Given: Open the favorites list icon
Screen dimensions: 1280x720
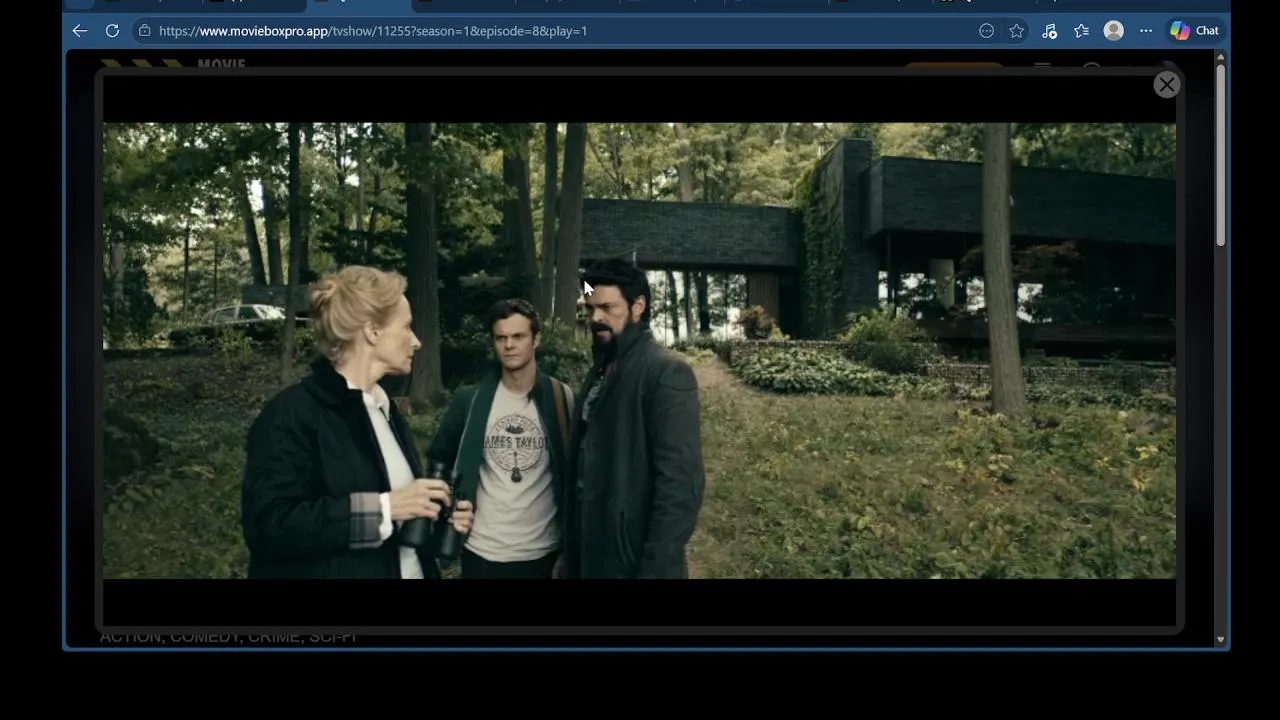Looking at the screenshot, I should click(x=1081, y=31).
